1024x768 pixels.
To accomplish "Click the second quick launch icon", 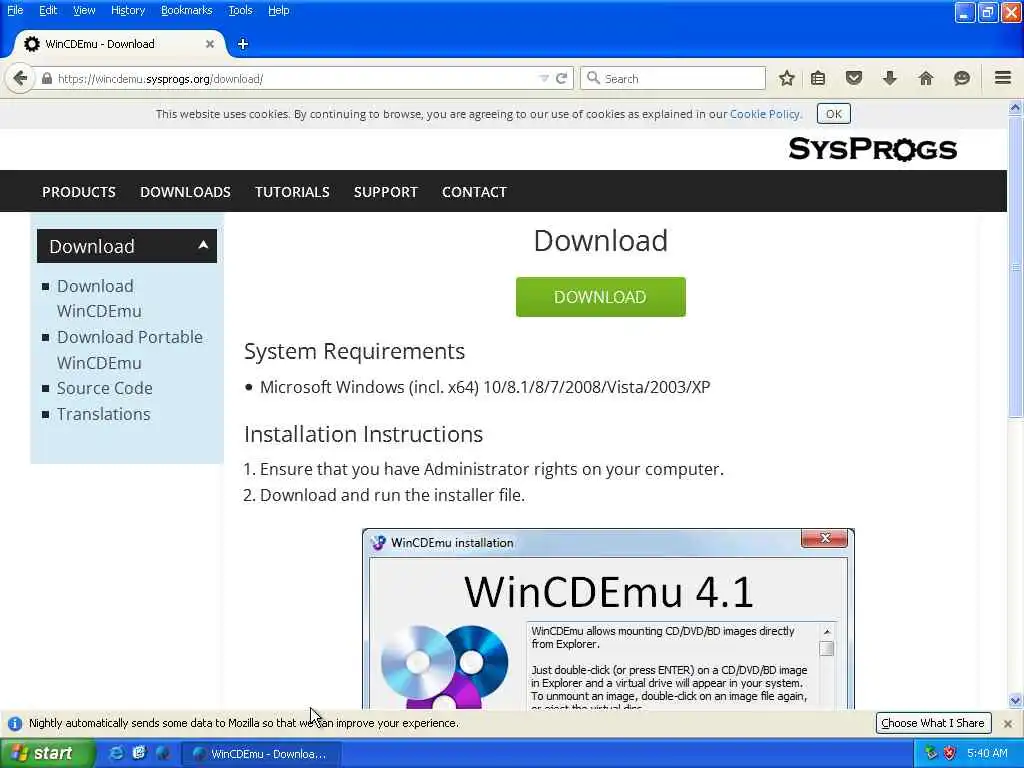I will [139, 754].
